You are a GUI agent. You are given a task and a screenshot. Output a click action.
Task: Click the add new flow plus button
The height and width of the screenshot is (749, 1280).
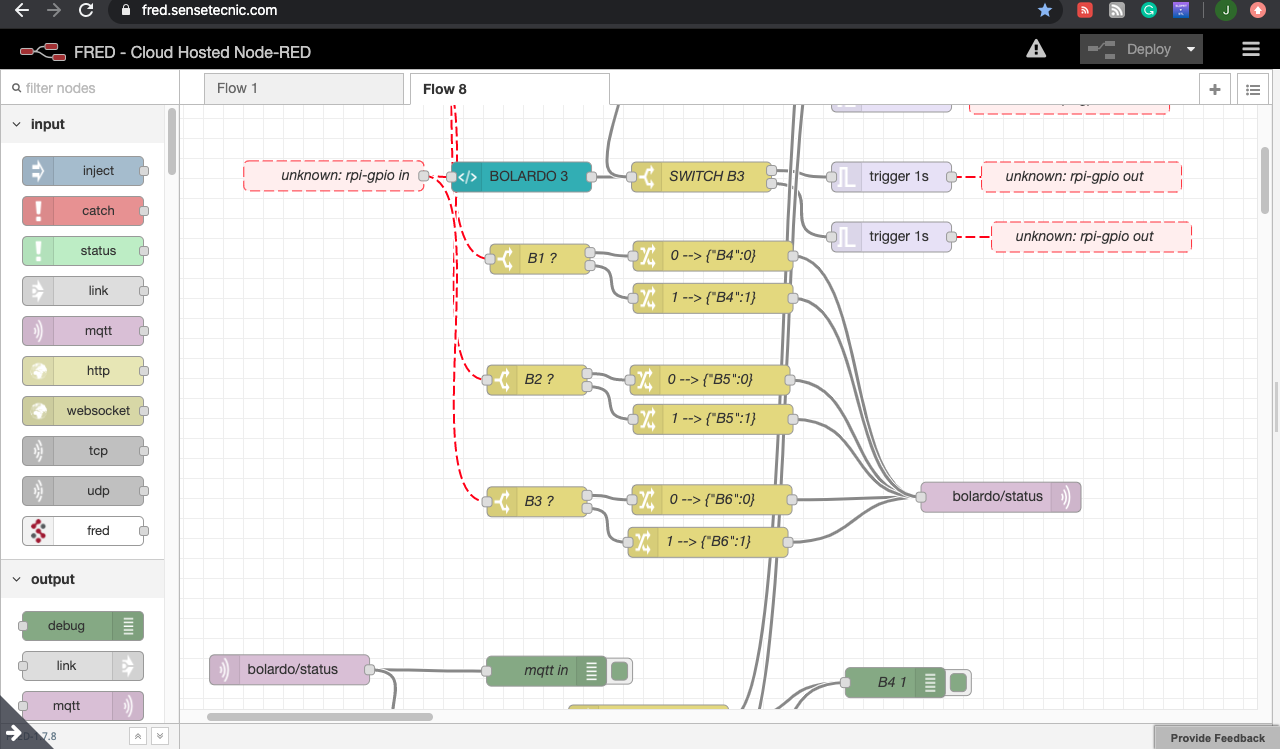pyautogui.click(x=1214, y=89)
